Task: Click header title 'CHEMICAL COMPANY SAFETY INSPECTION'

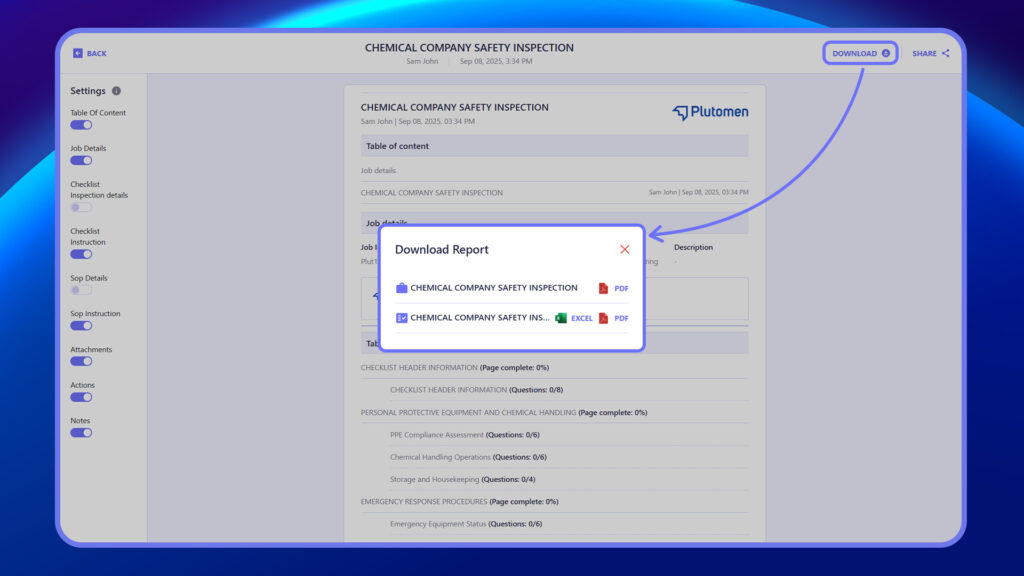Action: (x=469, y=48)
